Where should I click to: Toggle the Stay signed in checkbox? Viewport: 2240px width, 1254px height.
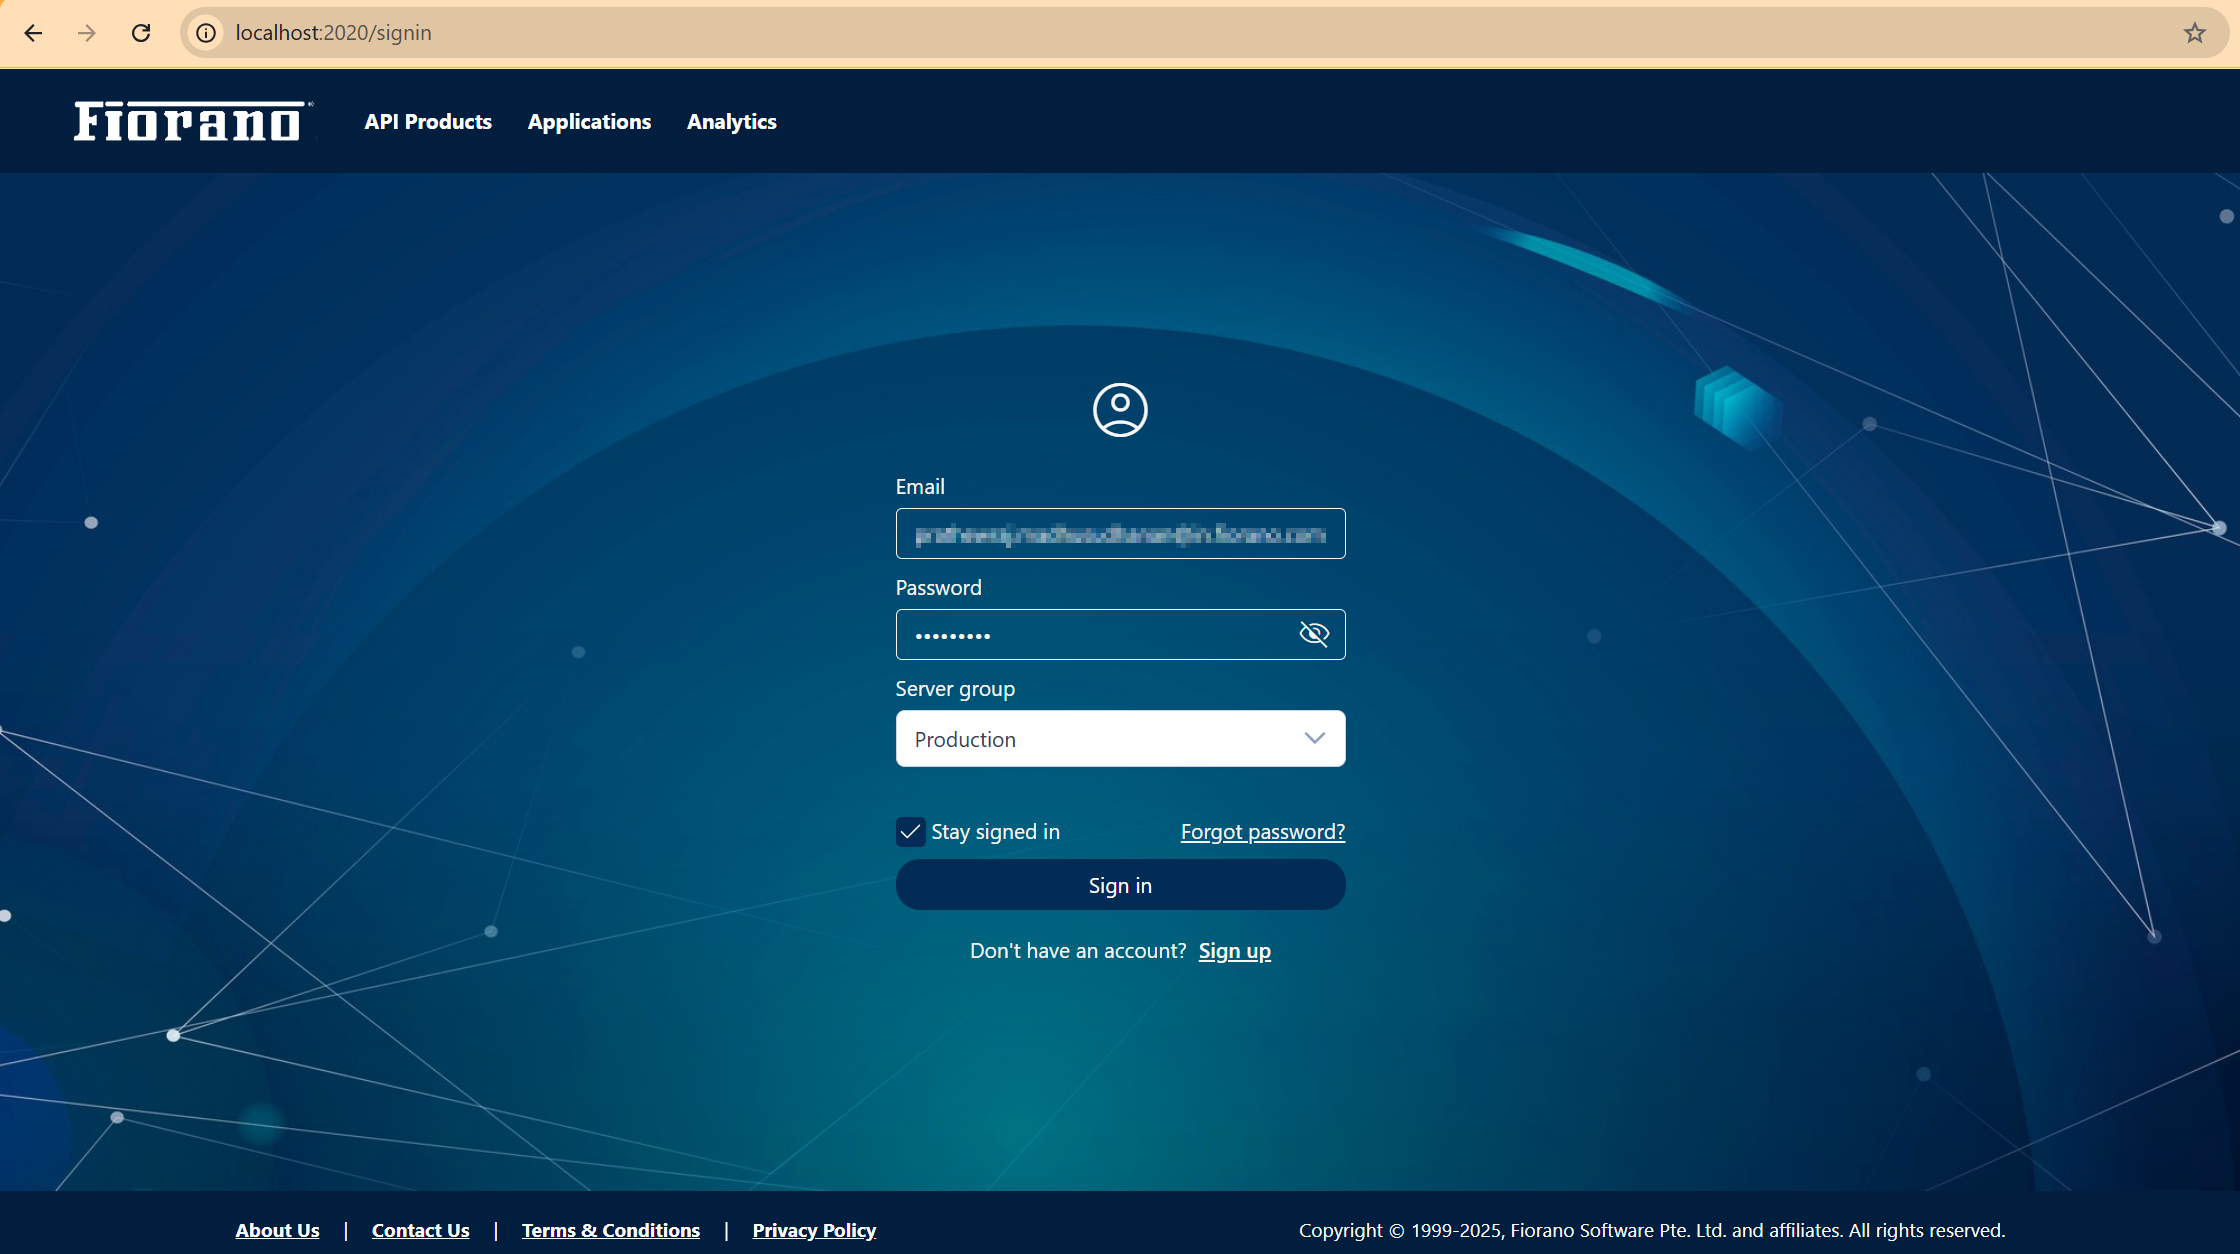pyautogui.click(x=910, y=832)
